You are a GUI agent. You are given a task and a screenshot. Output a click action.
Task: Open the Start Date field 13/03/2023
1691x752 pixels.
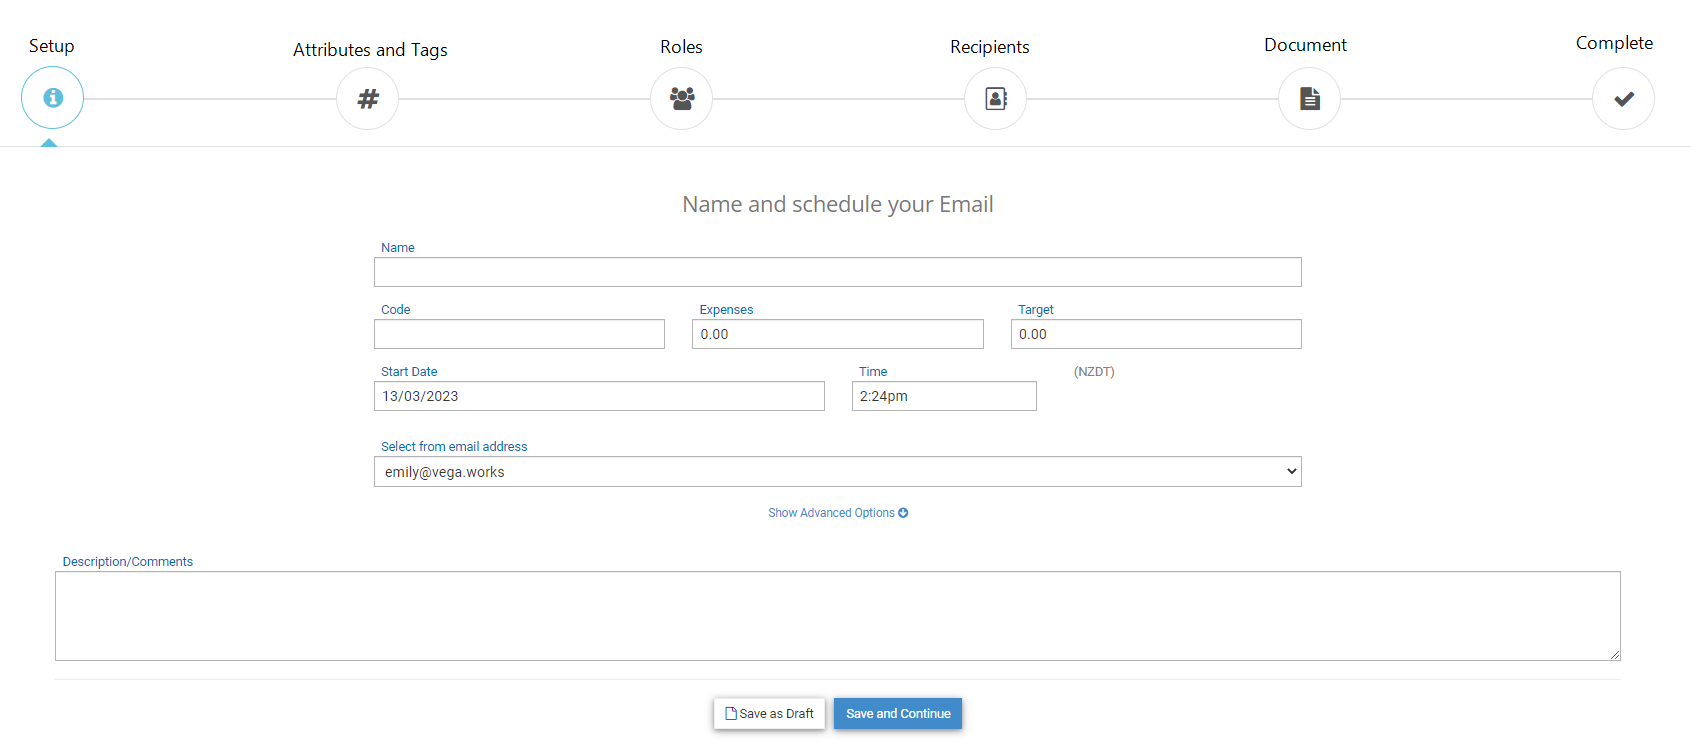pyautogui.click(x=599, y=396)
